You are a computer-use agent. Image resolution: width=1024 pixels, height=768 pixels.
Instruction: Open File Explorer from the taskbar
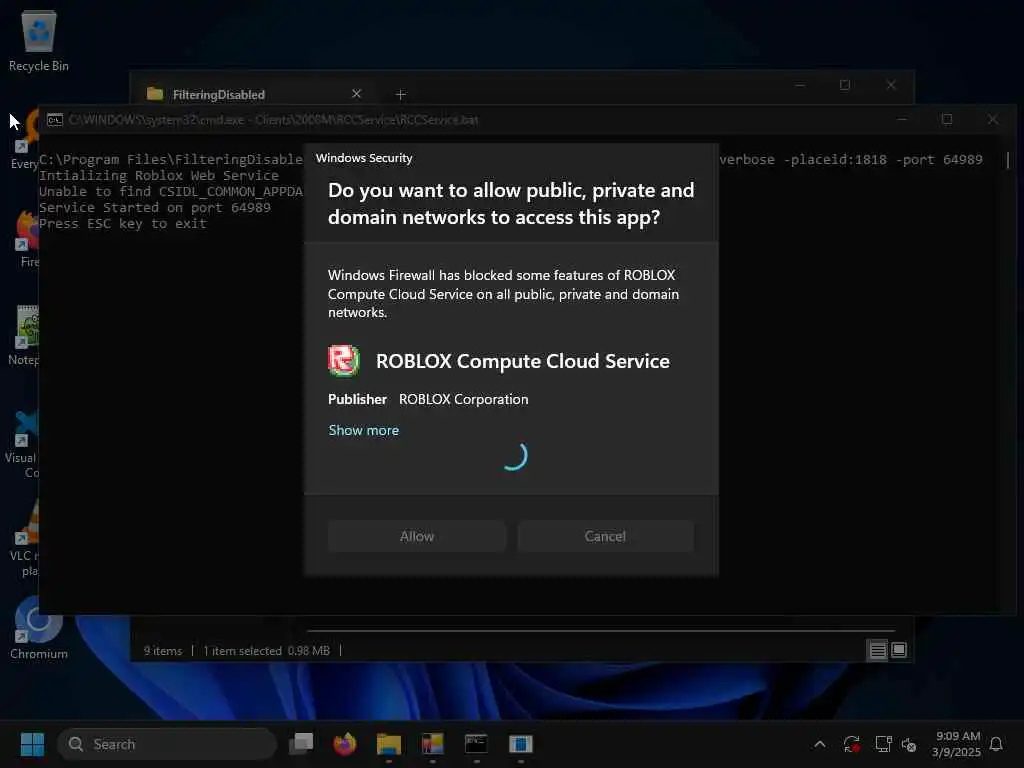click(389, 744)
